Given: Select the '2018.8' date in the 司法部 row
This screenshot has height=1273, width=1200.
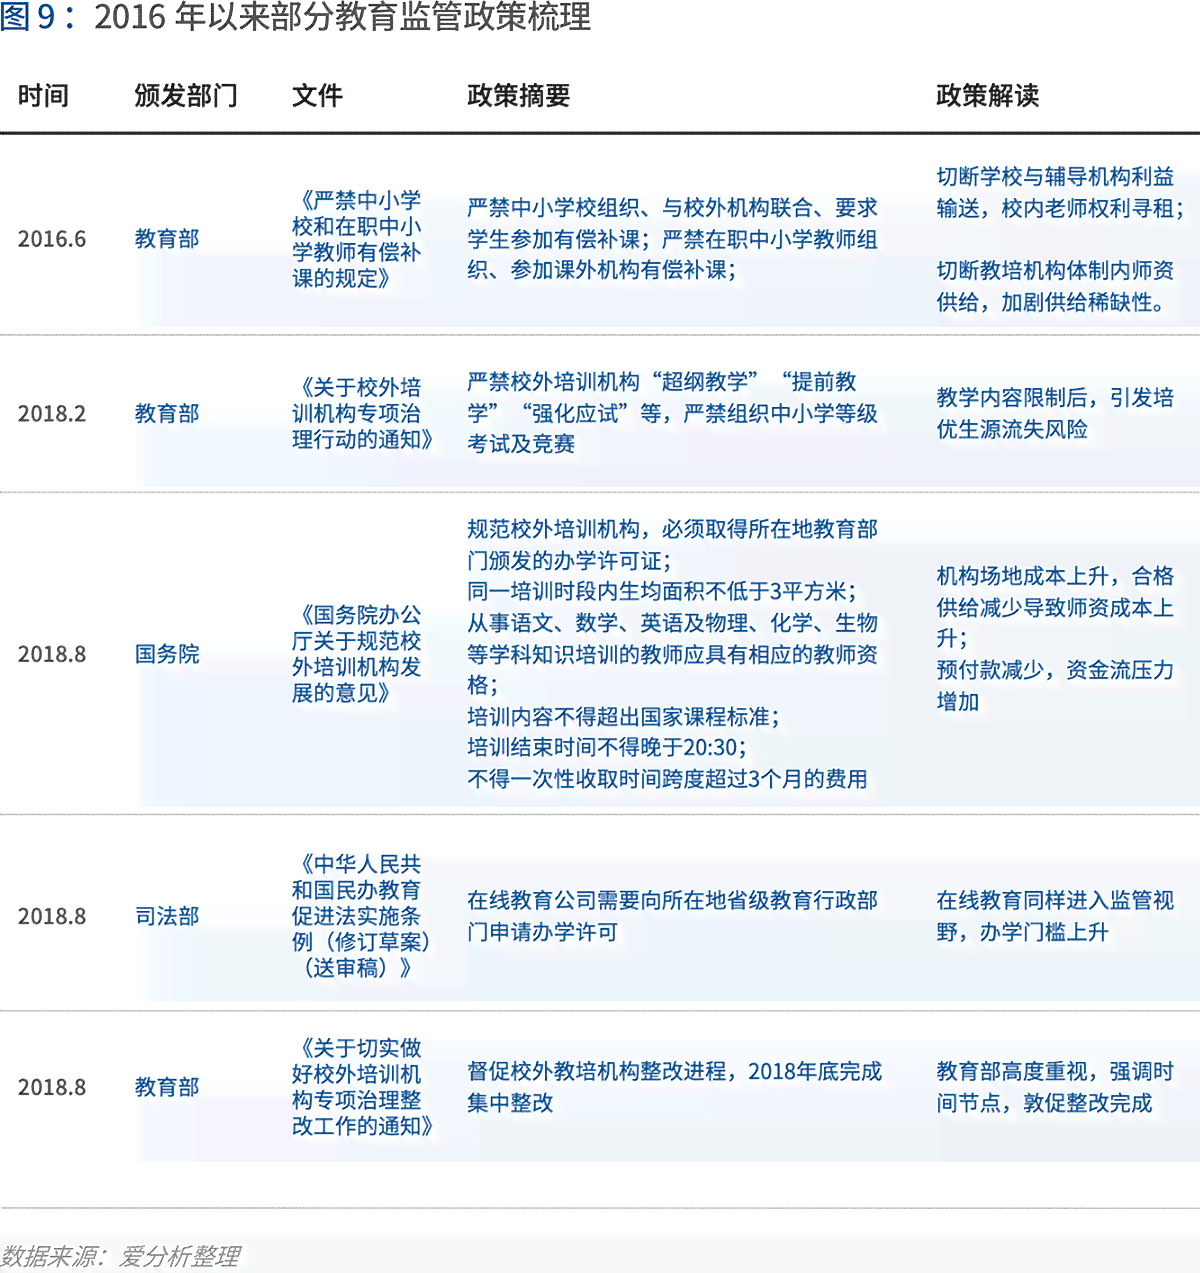Looking at the screenshot, I should 52,916.
